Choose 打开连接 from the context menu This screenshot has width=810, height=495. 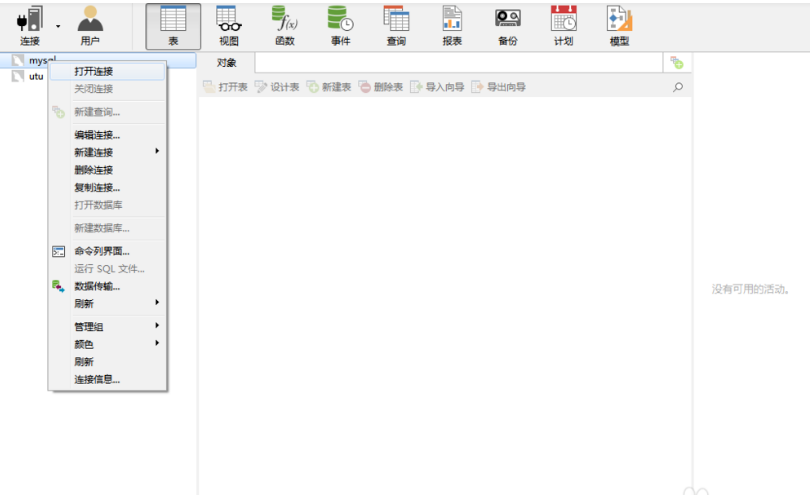coord(107,71)
